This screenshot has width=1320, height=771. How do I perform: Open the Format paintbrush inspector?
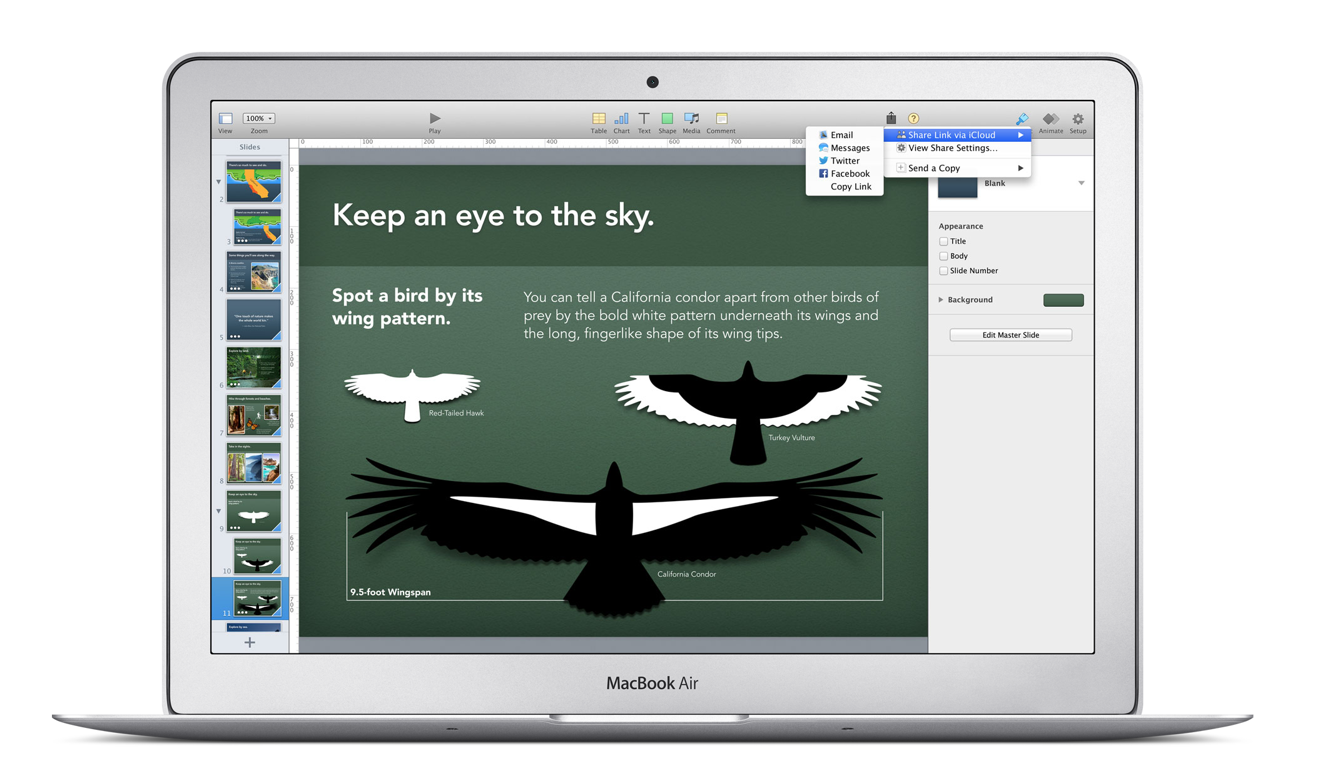(1022, 119)
